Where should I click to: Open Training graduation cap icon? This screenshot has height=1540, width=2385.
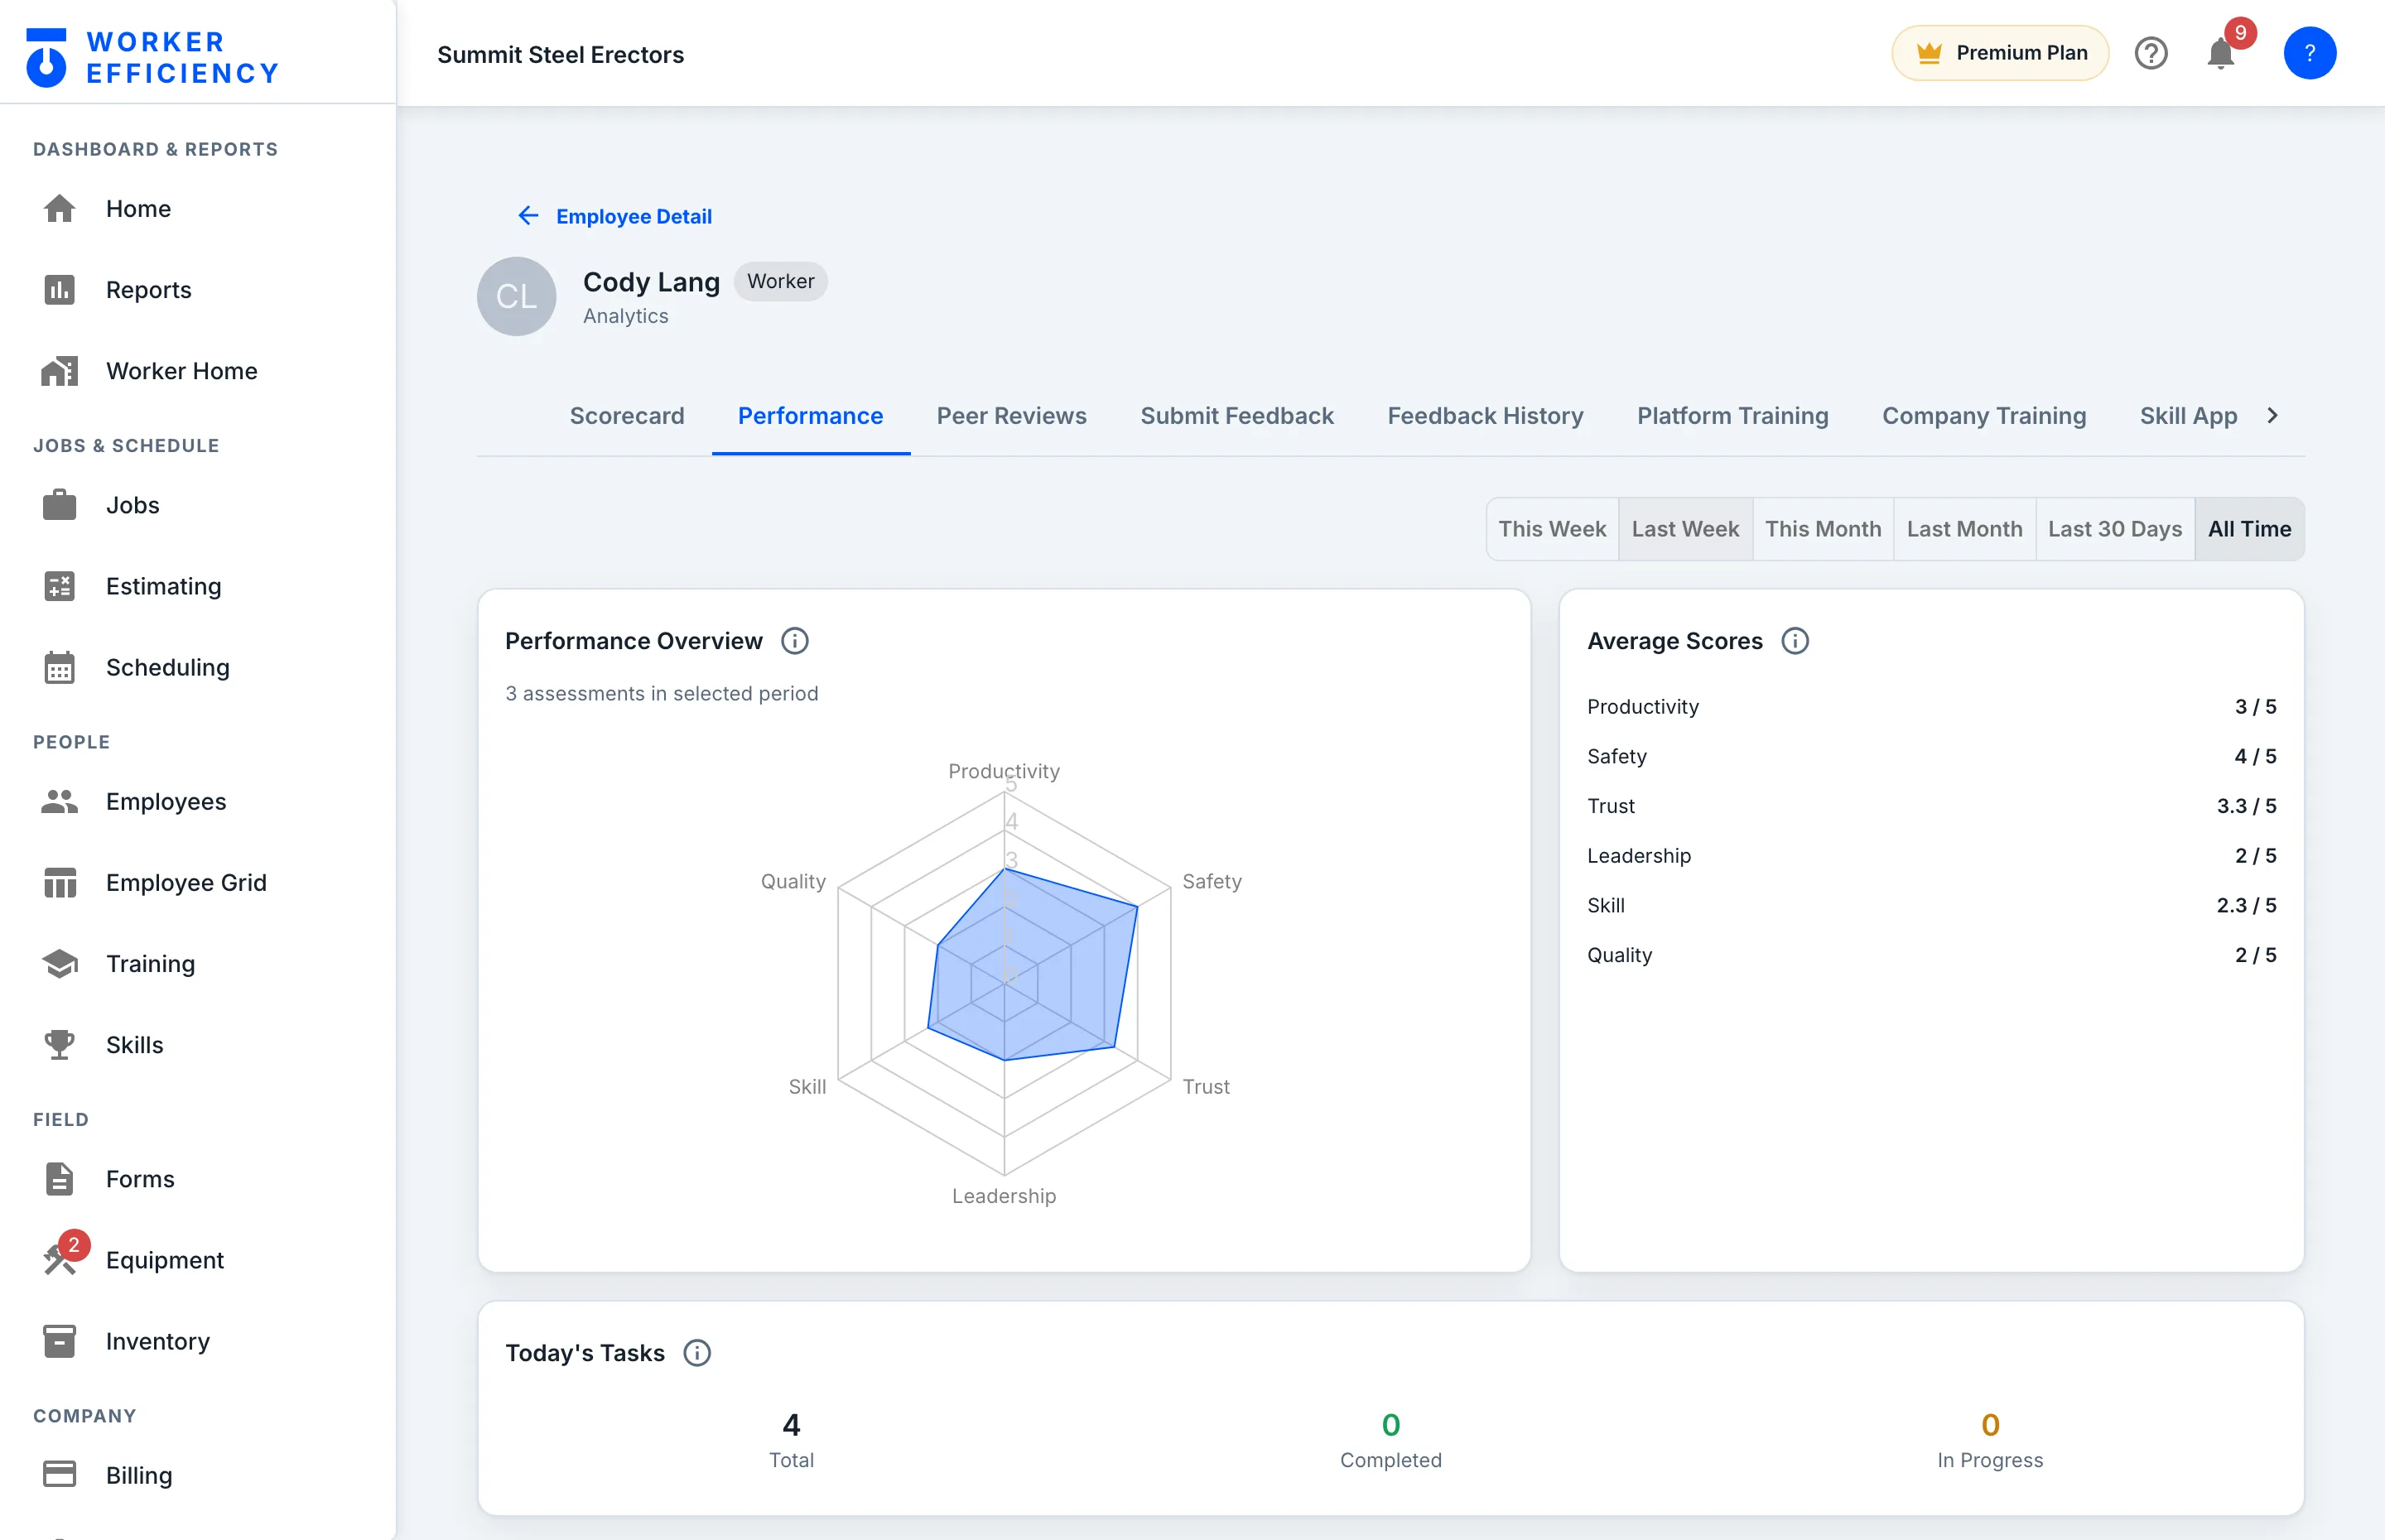click(59, 962)
